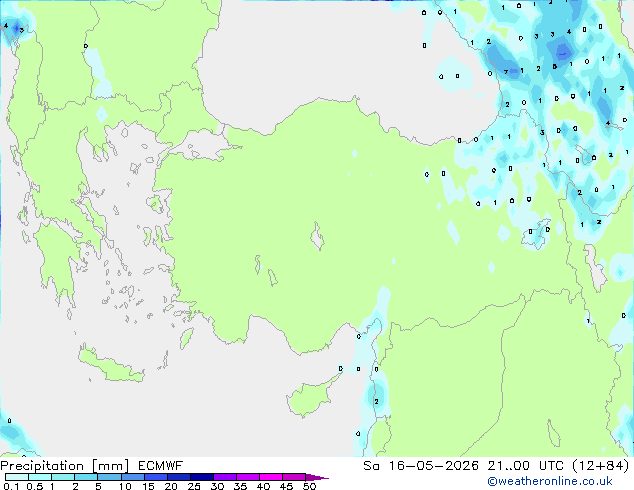Click the legend value '30'

pos(217,486)
